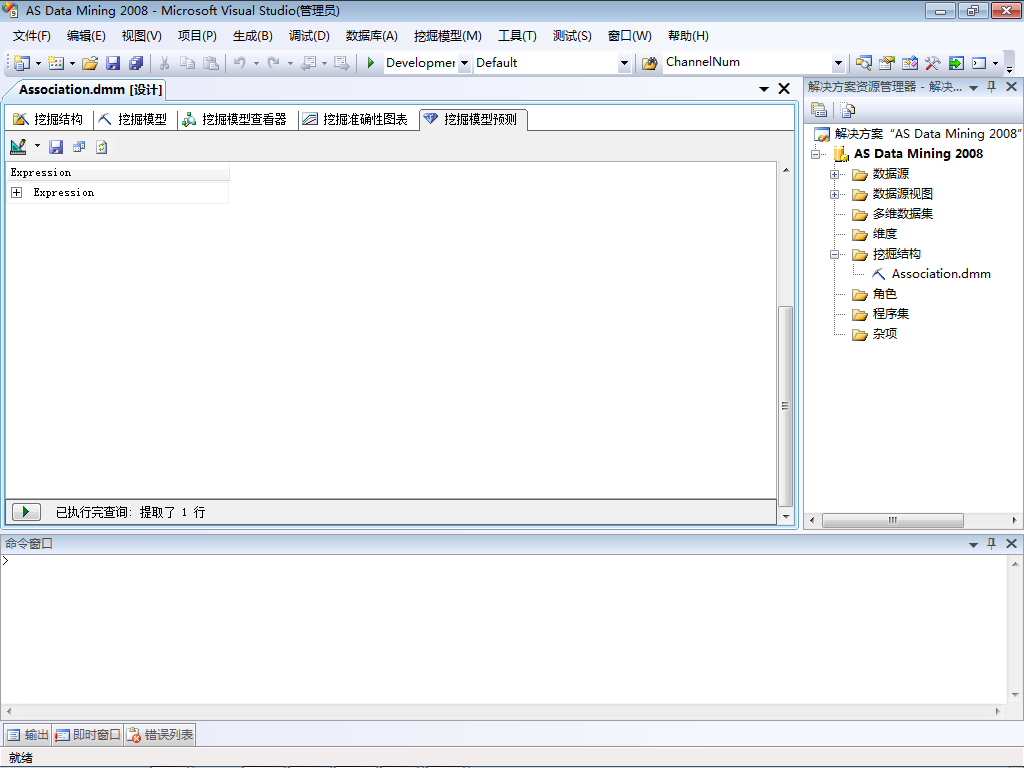1024x768 pixels.
Task: Click the Add New Item toolbar icon
Action: [56, 63]
